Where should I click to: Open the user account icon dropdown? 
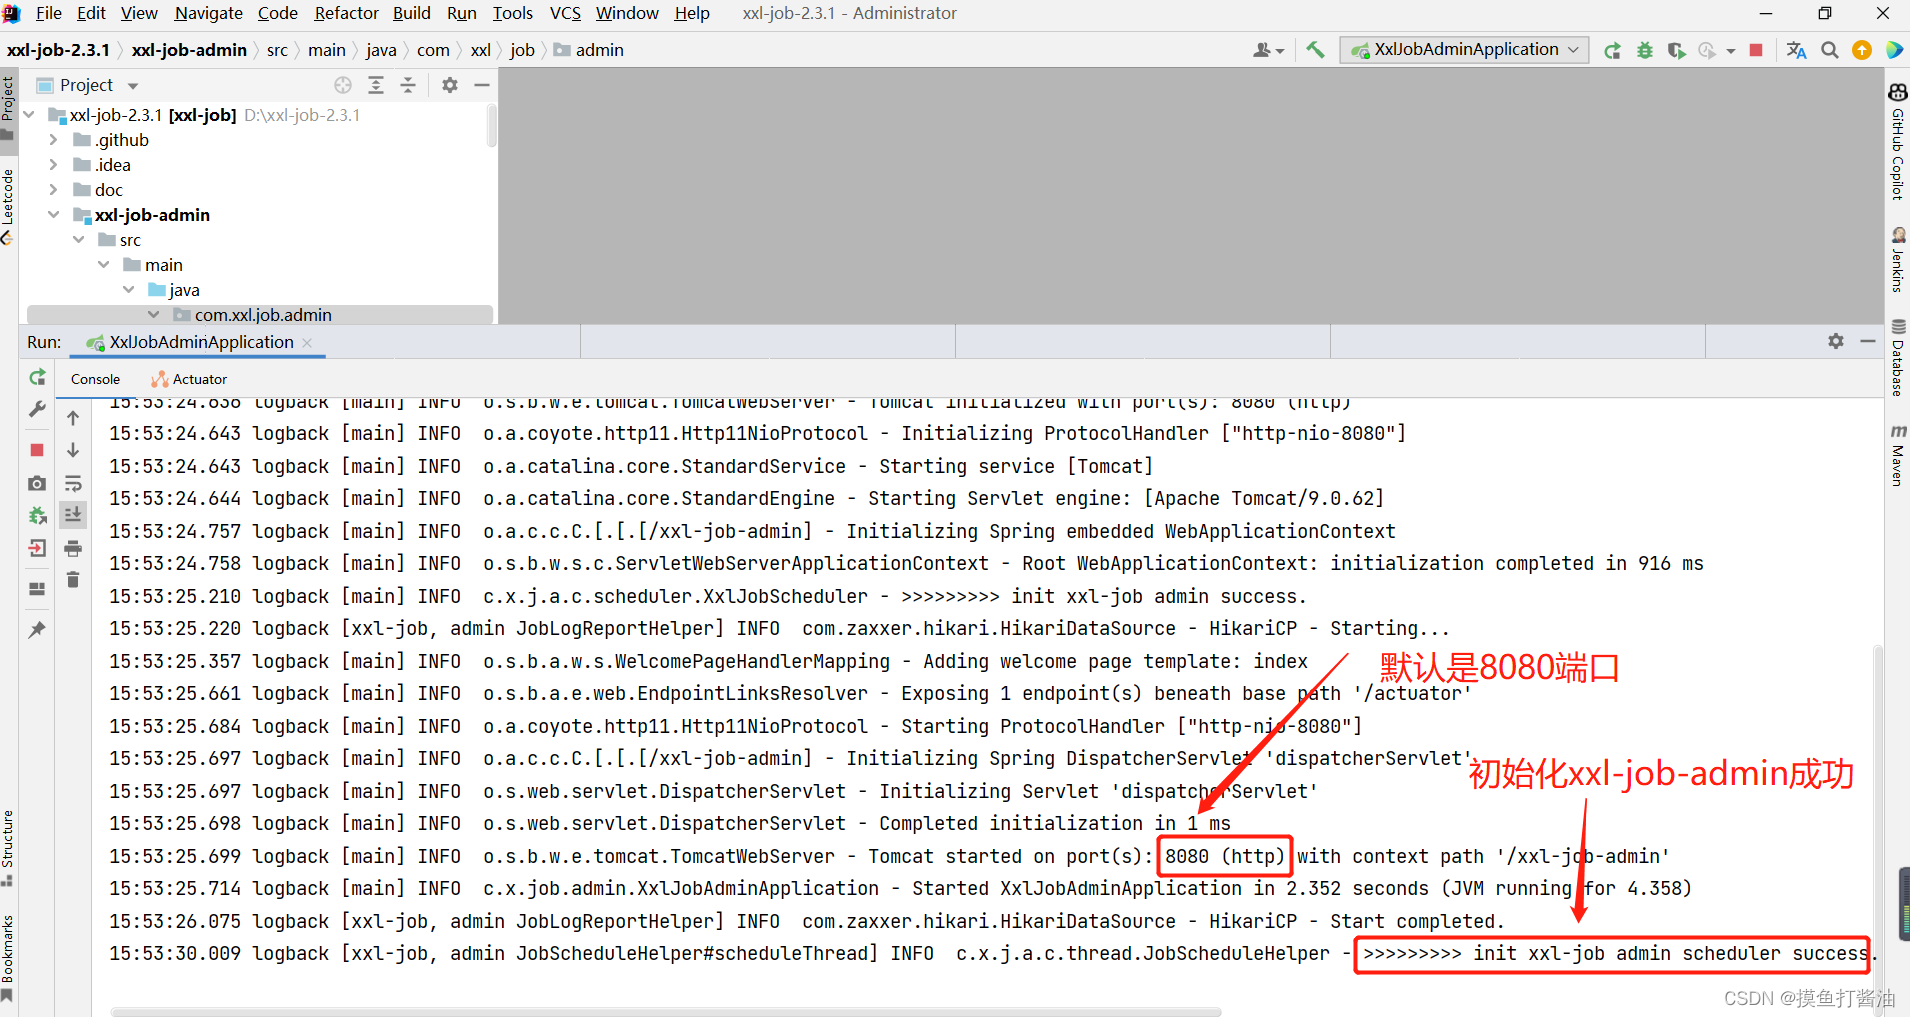pyautogui.click(x=1268, y=50)
